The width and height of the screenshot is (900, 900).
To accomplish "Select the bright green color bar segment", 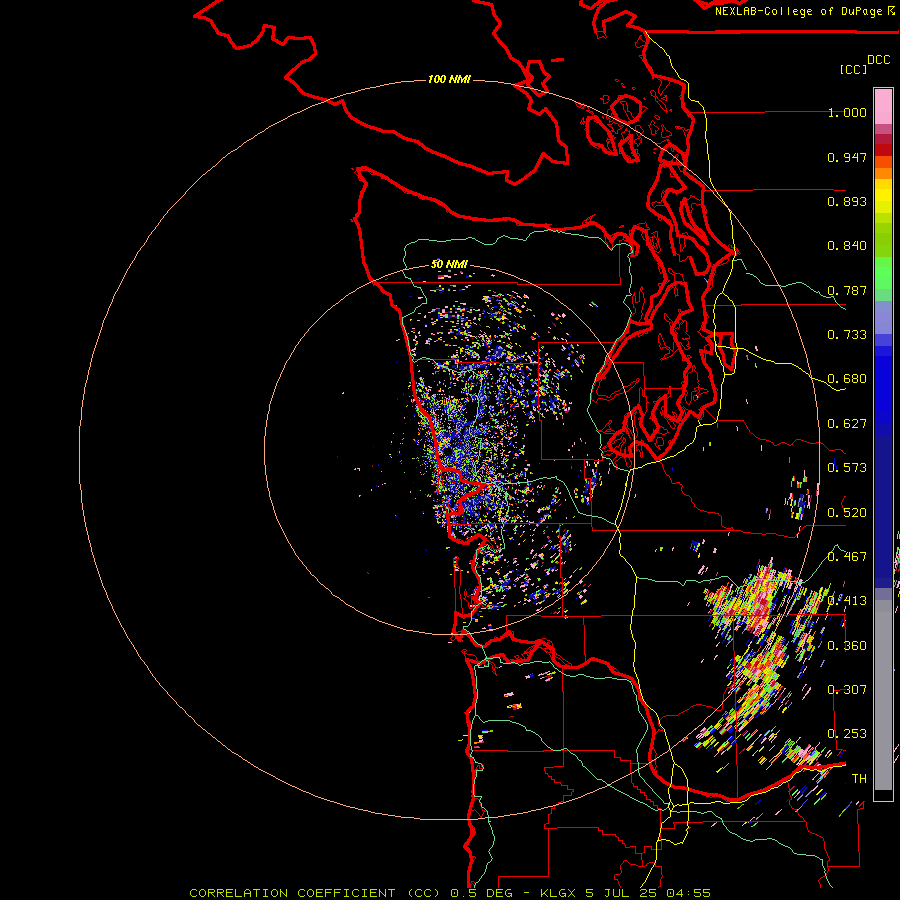I will click(883, 273).
